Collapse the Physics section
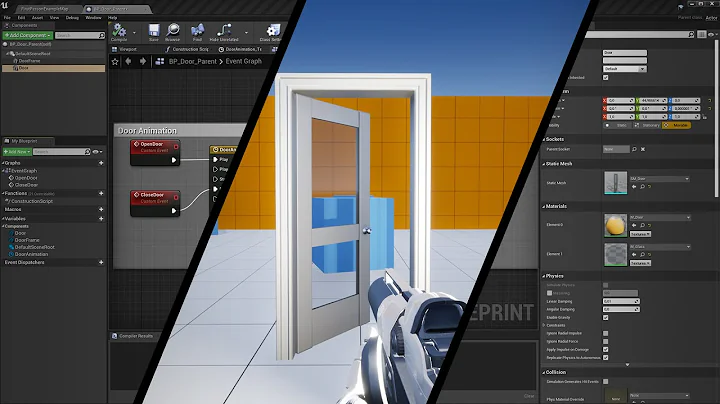720x404 pixels. pos(544,276)
